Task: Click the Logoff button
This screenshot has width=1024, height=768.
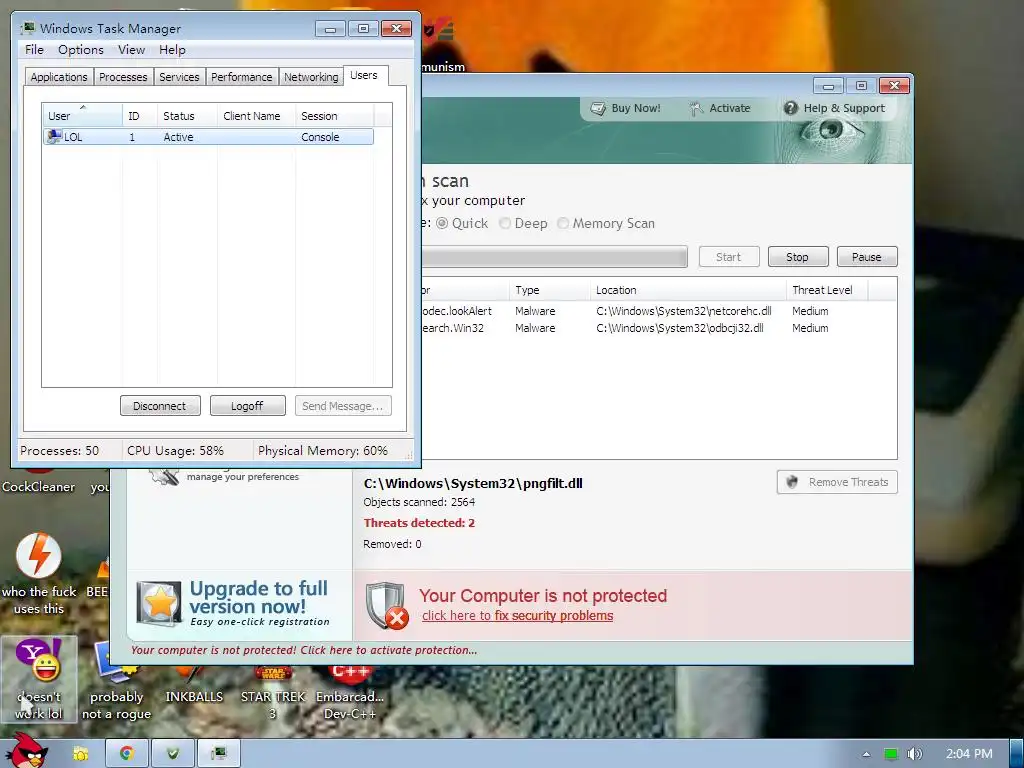Action: 248,406
